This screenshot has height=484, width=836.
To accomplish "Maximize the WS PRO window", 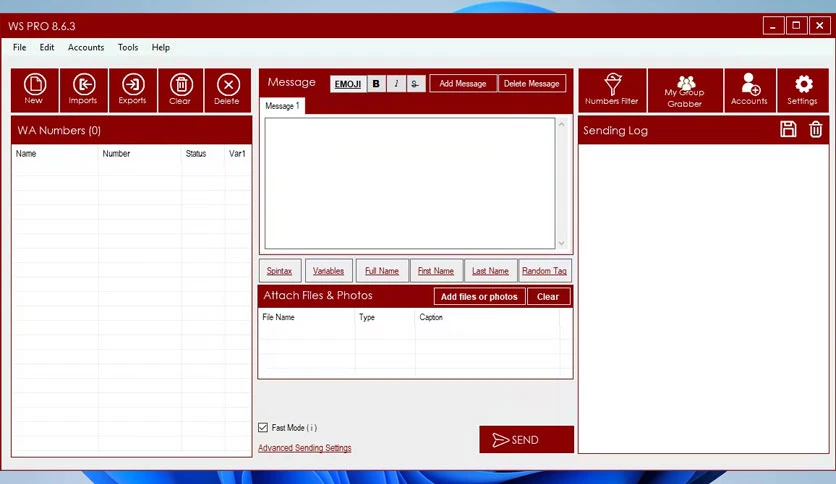I will pyautogui.click(x=796, y=26).
